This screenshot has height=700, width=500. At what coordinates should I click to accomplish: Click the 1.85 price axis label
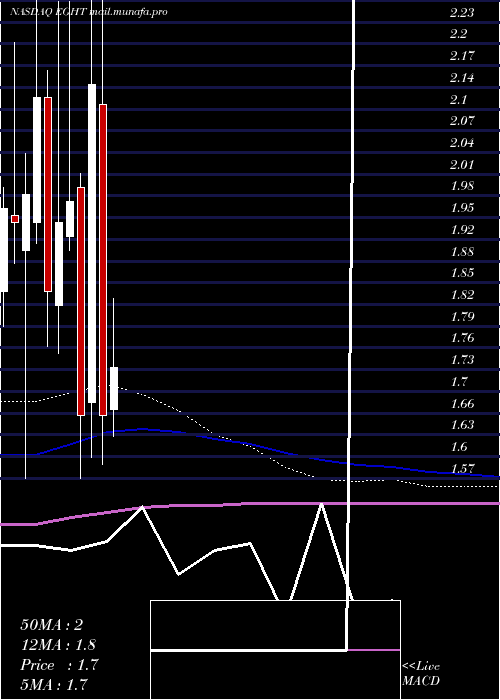point(462,273)
